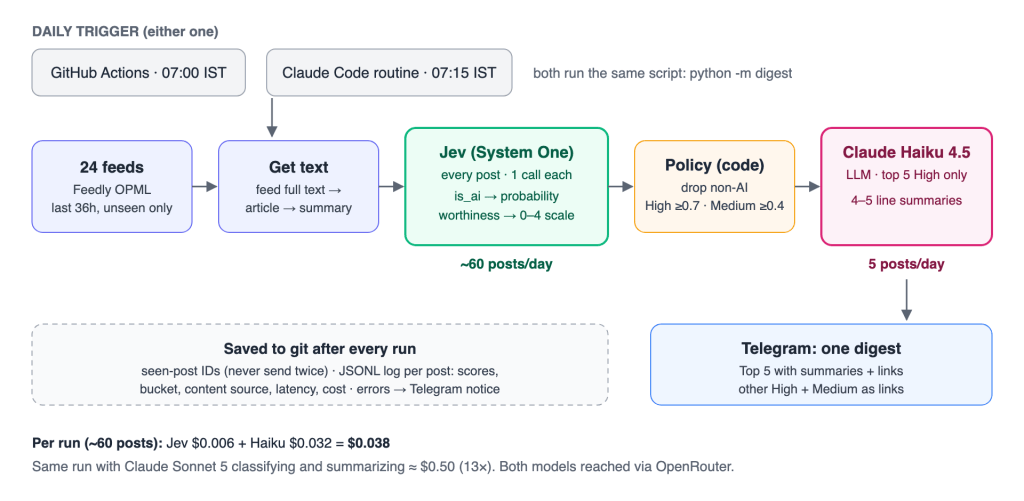Click arrow from Claude Code routine downward

(x=272, y=116)
